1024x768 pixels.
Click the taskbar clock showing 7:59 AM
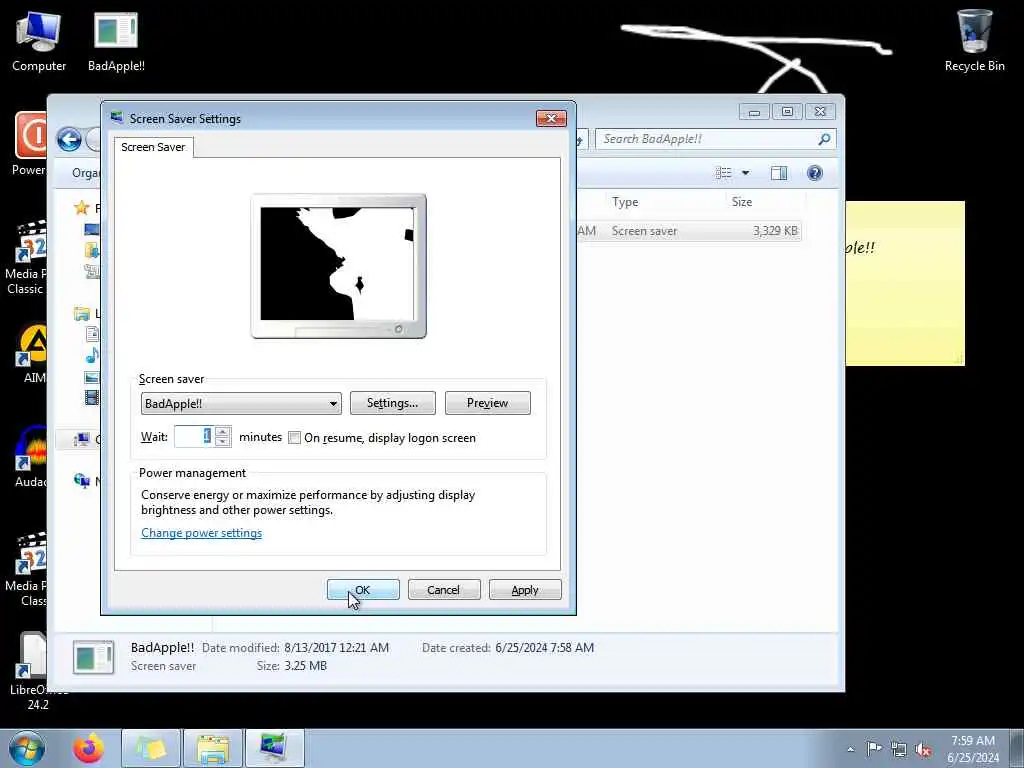(x=973, y=748)
